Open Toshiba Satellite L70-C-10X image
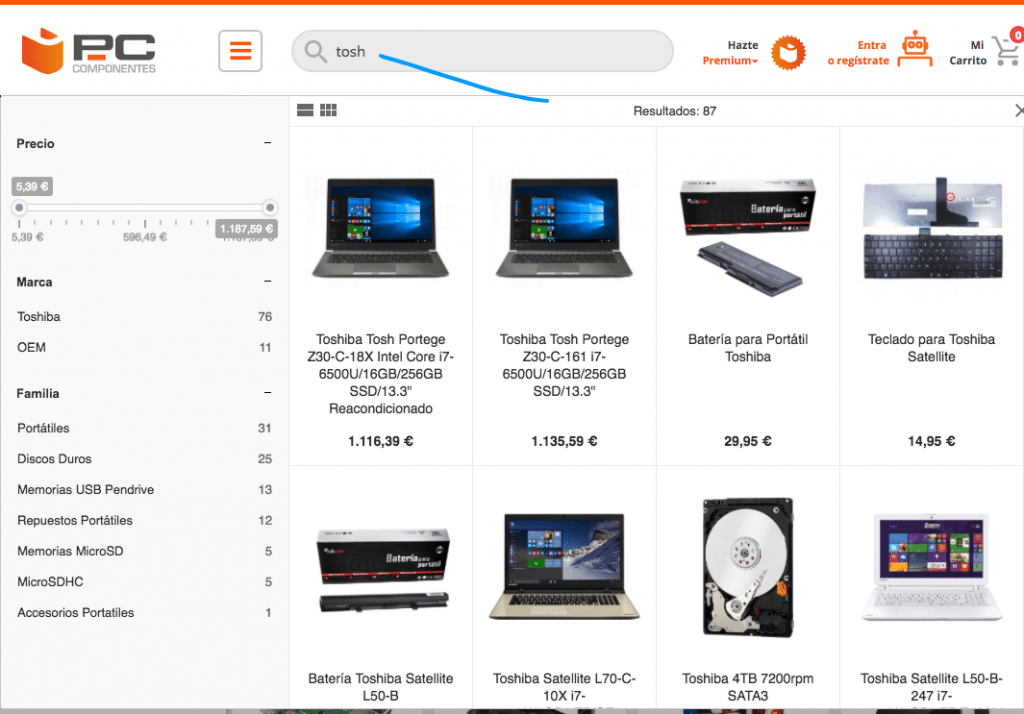This screenshot has height=714, width=1024. click(x=564, y=566)
